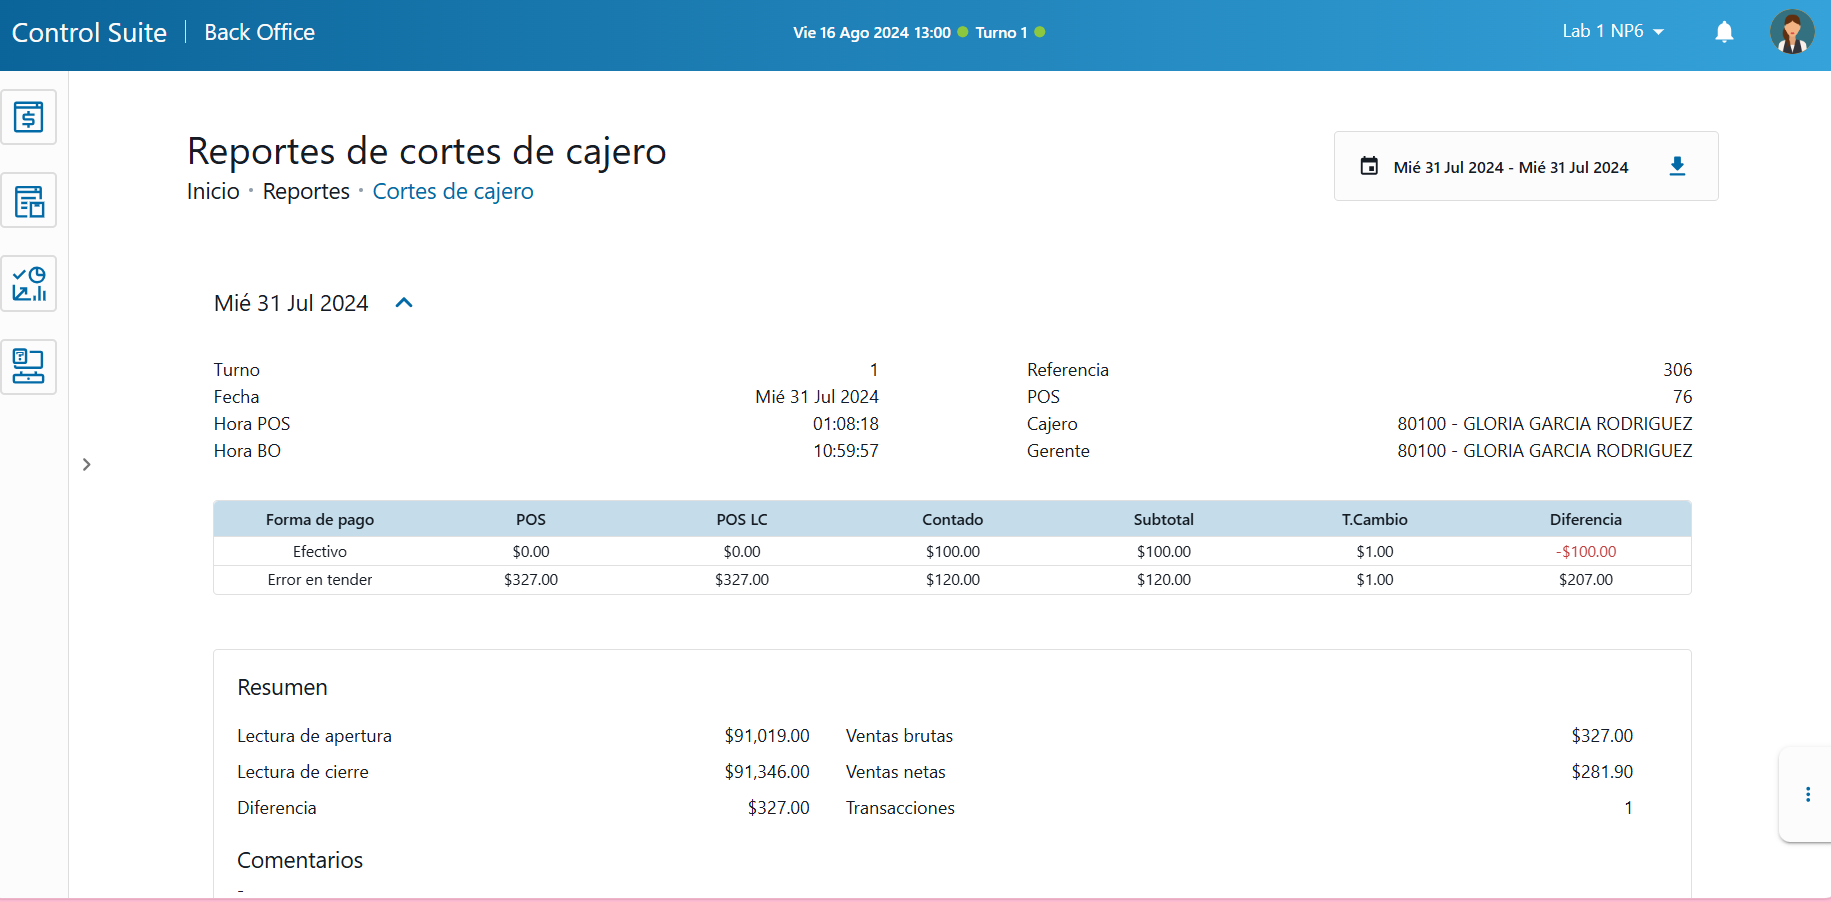The height and width of the screenshot is (902, 1831).
Task: Select the date range Mié 31 Jul 2024 field
Action: pos(1510,167)
